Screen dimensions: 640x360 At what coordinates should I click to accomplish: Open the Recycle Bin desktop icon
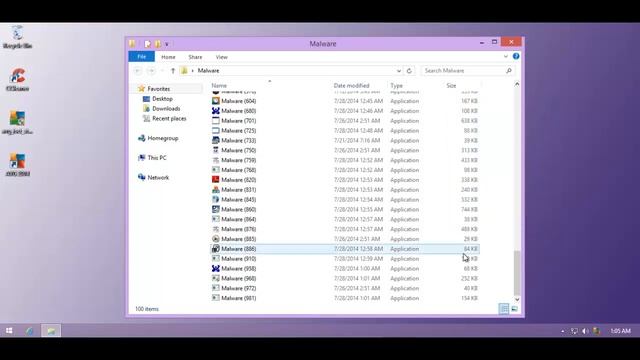(17, 37)
